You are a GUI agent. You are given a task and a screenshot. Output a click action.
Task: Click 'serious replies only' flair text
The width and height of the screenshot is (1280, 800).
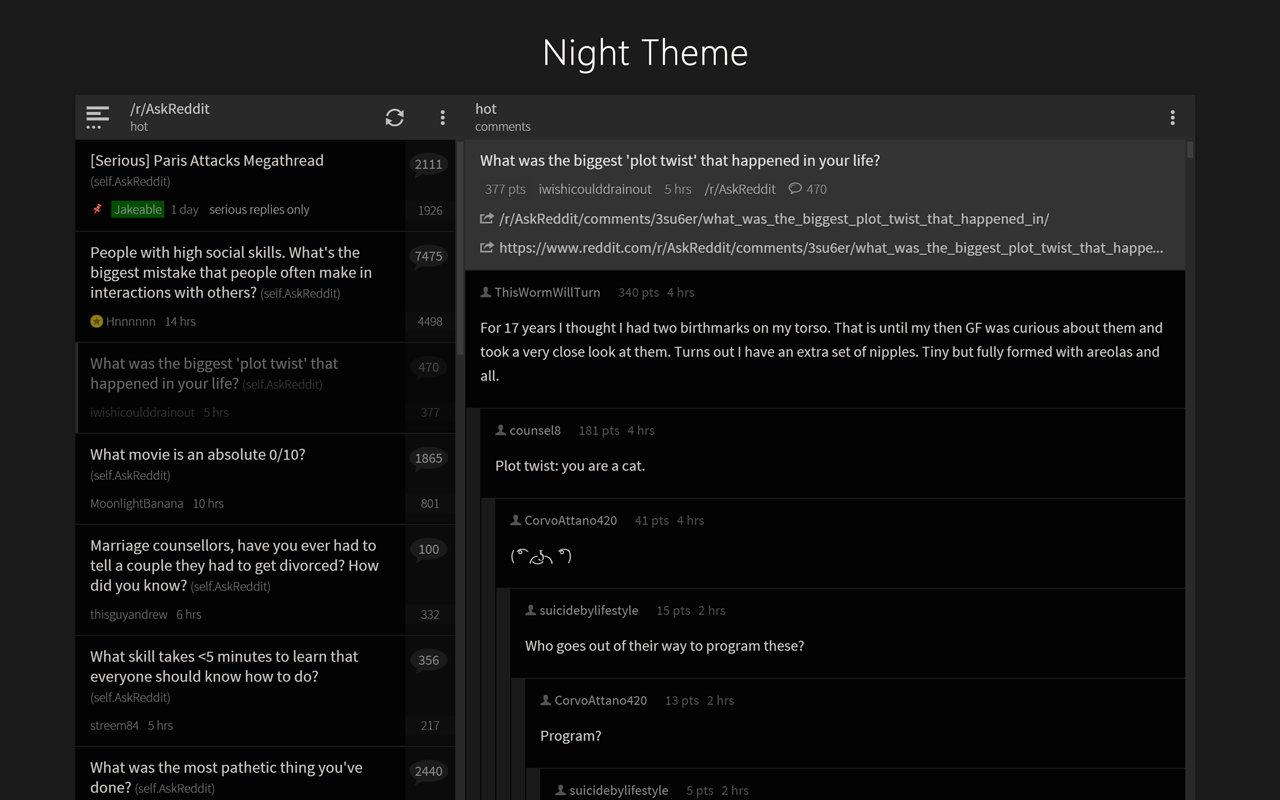coord(259,209)
